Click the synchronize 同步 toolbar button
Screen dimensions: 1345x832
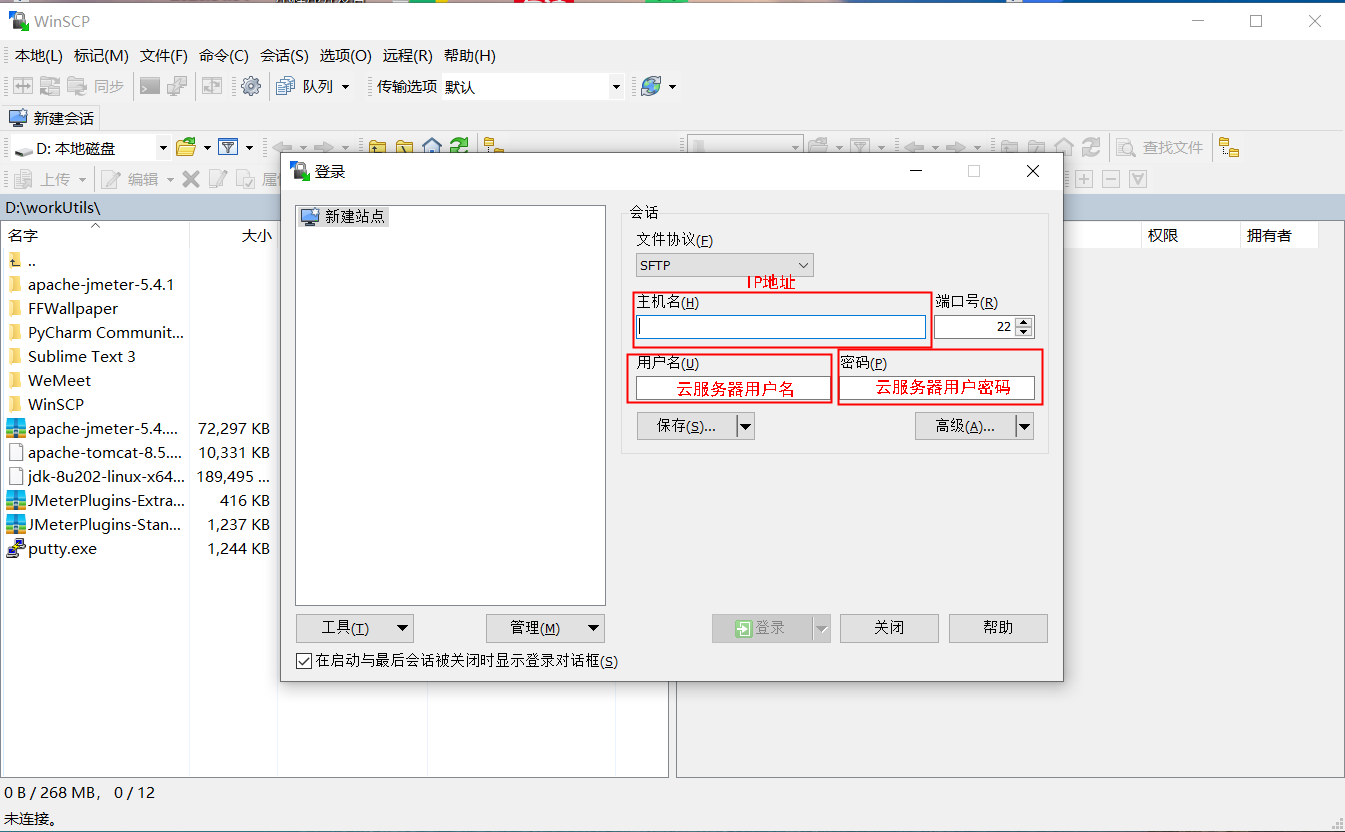(96, 87)
